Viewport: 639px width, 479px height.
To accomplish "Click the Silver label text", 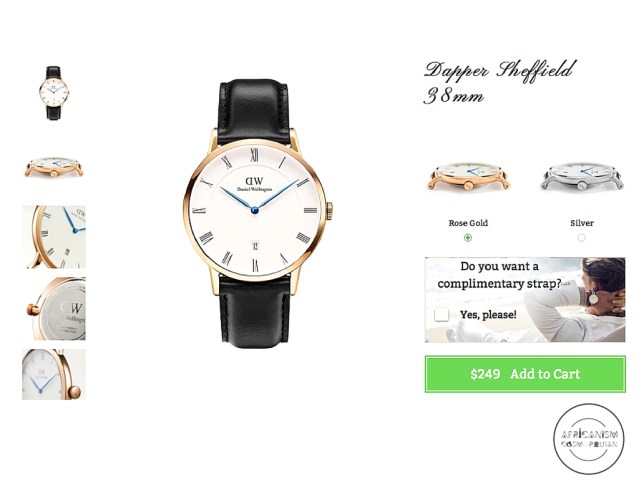I will 582,223.
